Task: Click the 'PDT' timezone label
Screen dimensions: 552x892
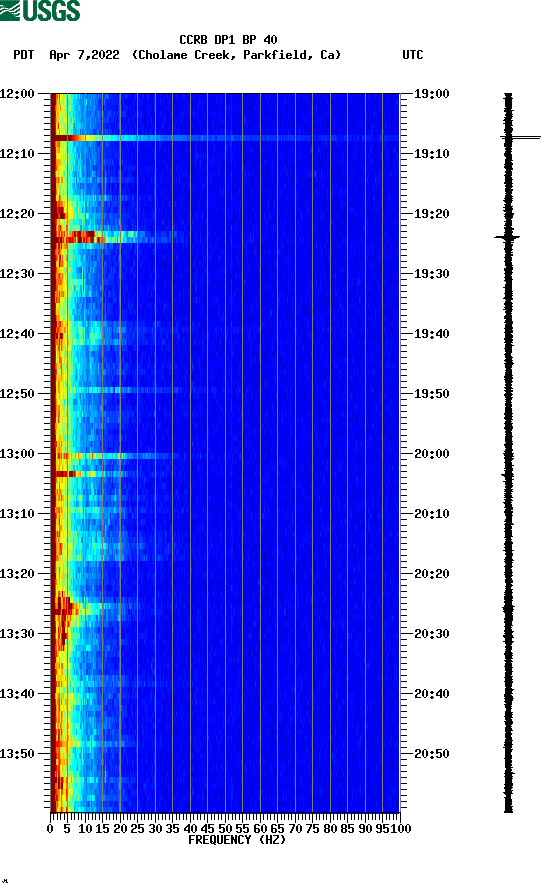Action: point(24,55)
